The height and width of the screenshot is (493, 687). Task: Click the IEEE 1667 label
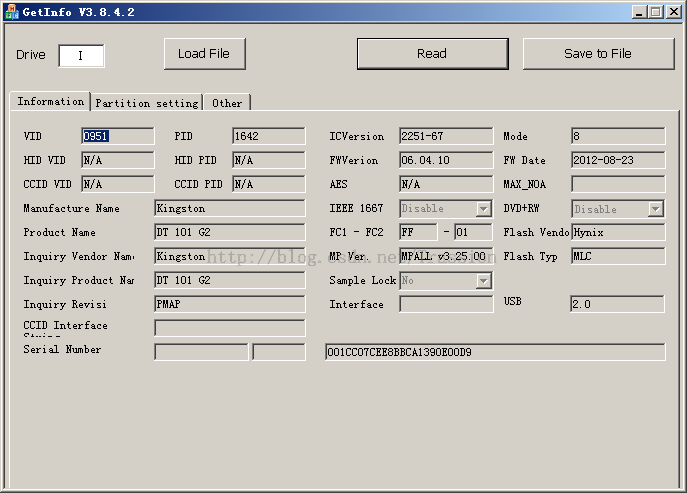(356, 208)
